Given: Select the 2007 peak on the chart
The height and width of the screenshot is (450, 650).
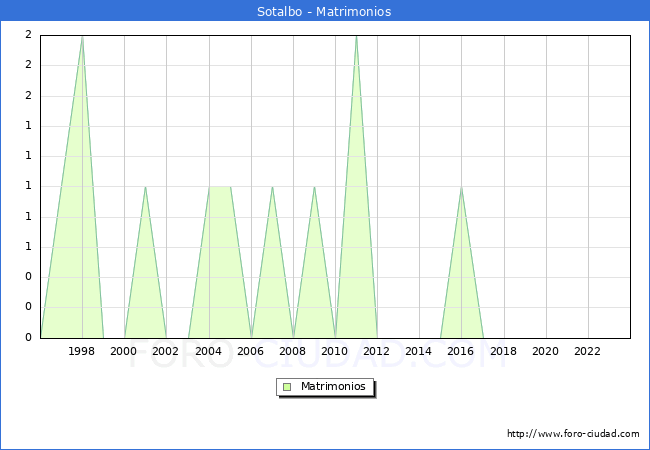Looking at the screenshot, I should click(272, 187).
